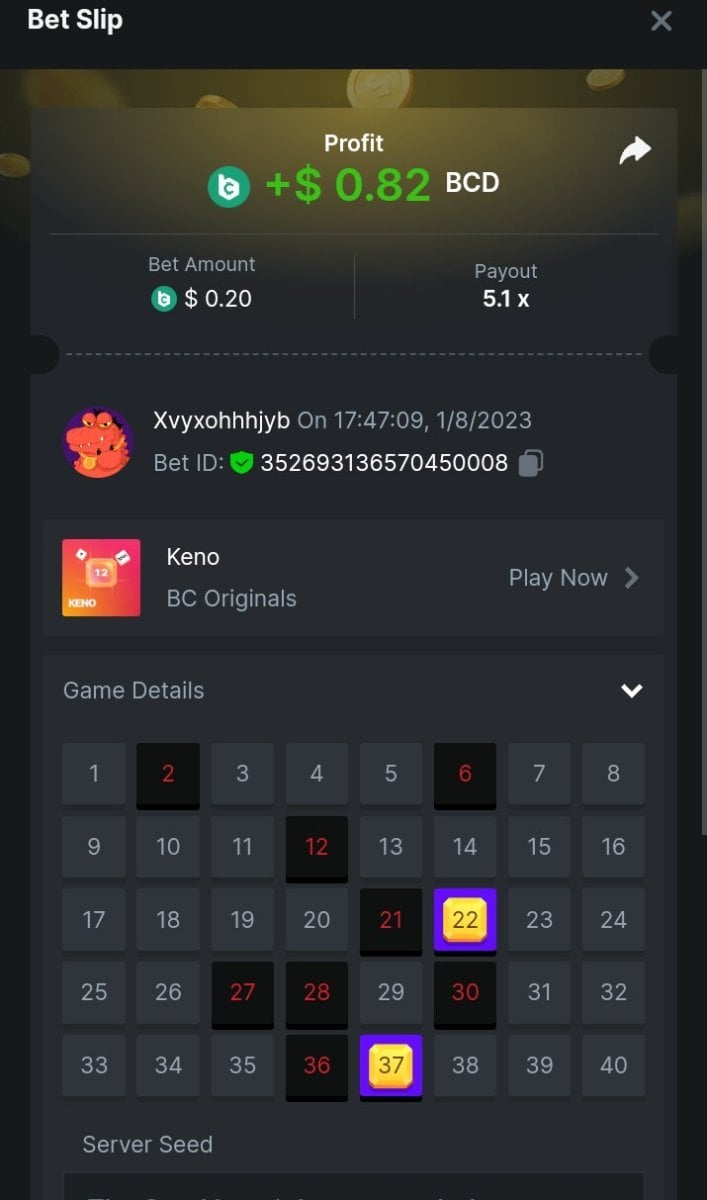Select red-numbered Keno tile 12

click(x=317, y=847)
